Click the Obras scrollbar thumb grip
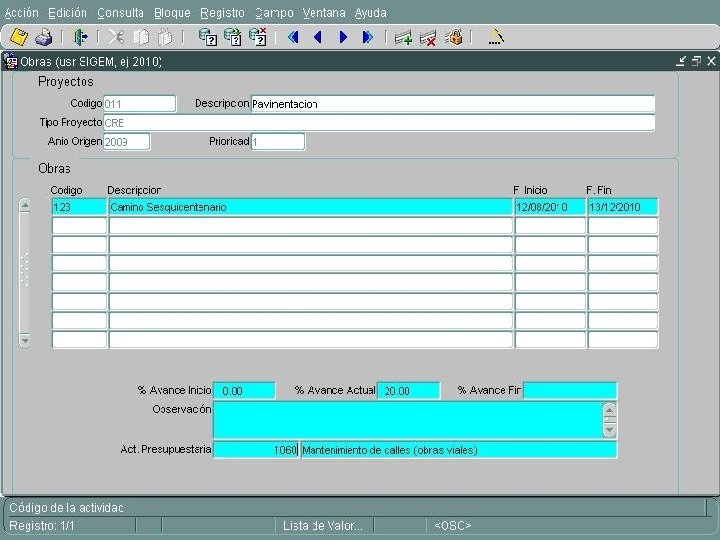The height and width of the screenshot is (540, 720). point(25,269)
